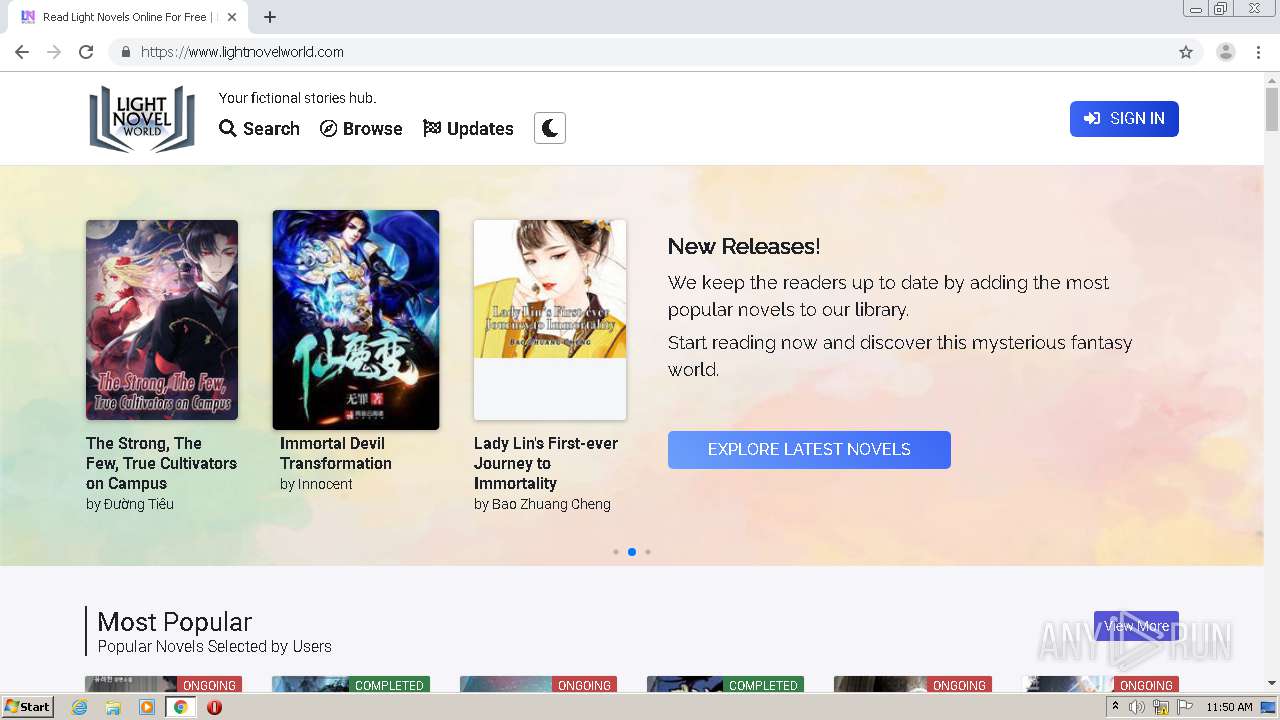This screenshot has width=1280, height=720.
Task: Click Lady Lin's First-ever Journey to Immortality title
Action: tap(546, 463)
